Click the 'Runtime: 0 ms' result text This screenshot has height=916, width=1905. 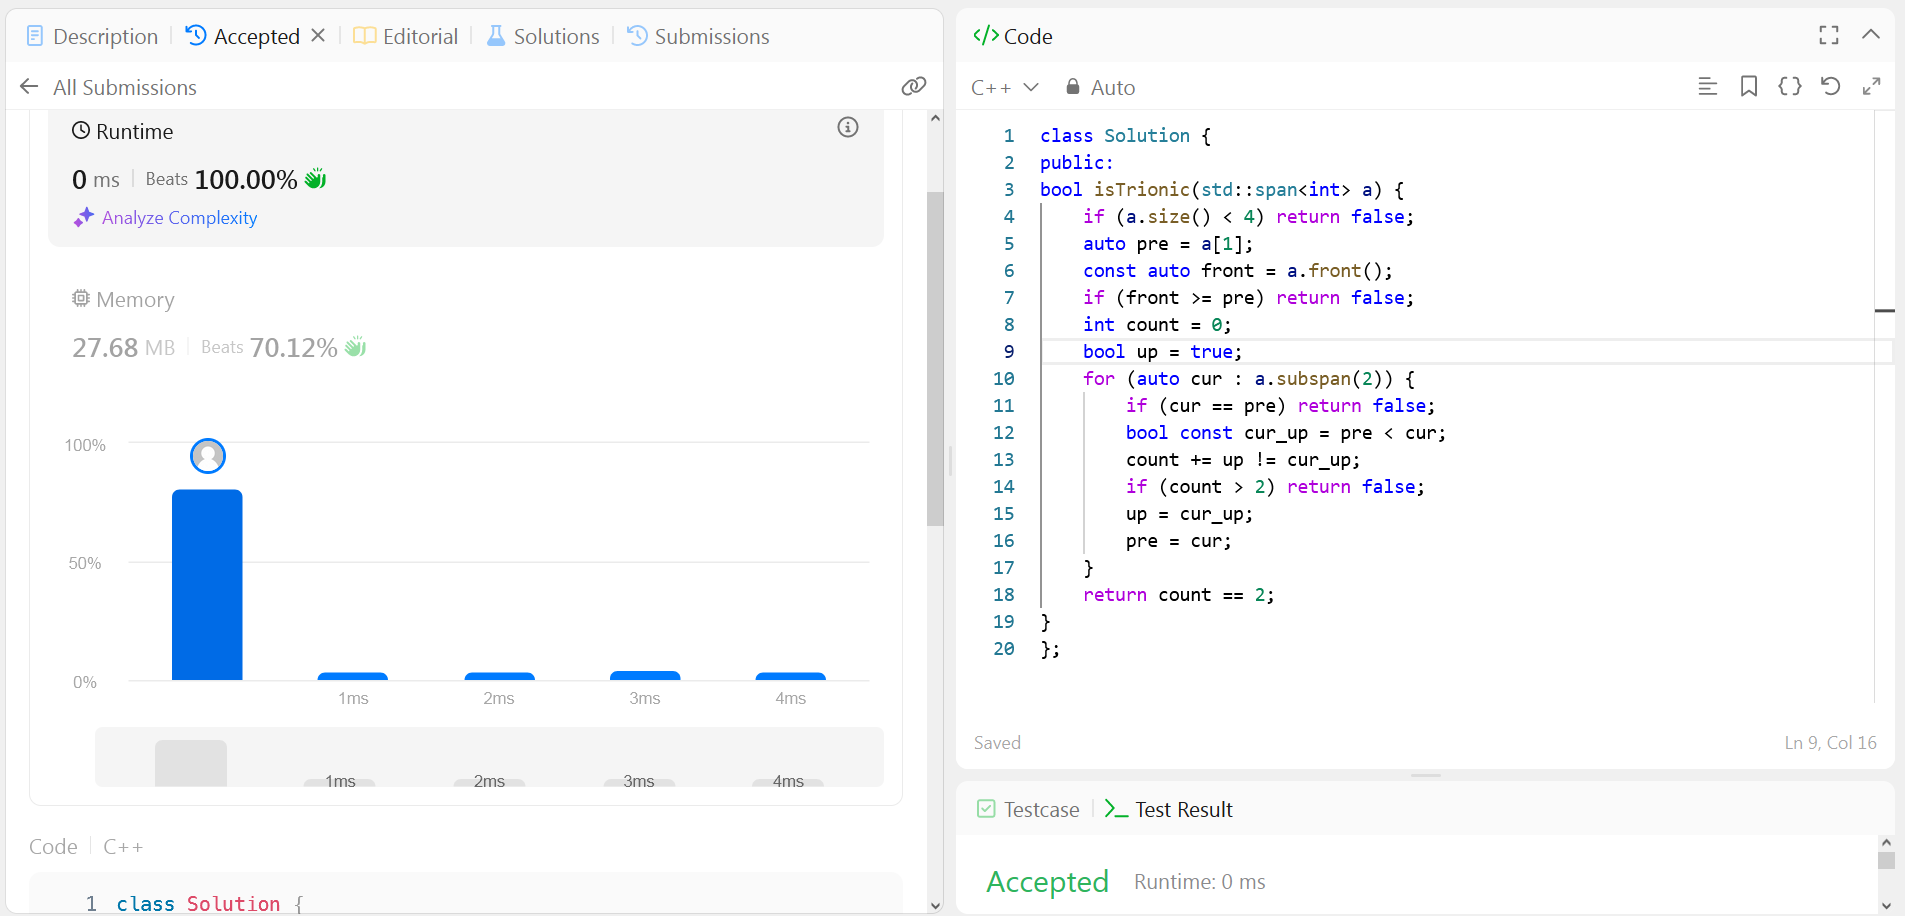coord(1200,882)
